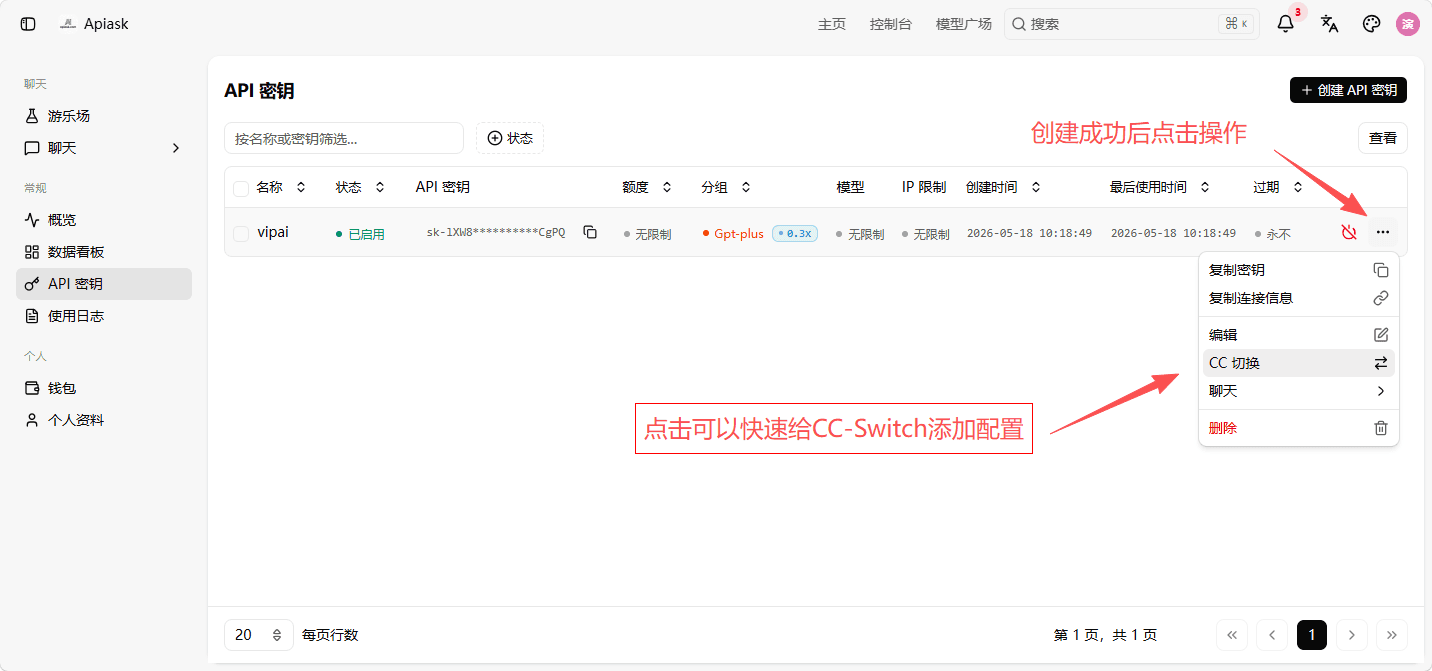Screen dimensions: 1432x671
Task: Click the vipai key name
Action: click(273, 232)
